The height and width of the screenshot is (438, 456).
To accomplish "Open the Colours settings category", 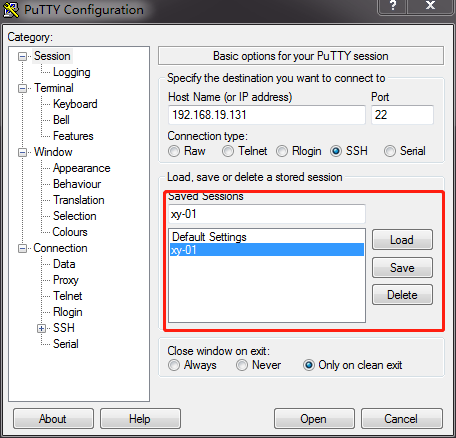I will click(70, 232).
